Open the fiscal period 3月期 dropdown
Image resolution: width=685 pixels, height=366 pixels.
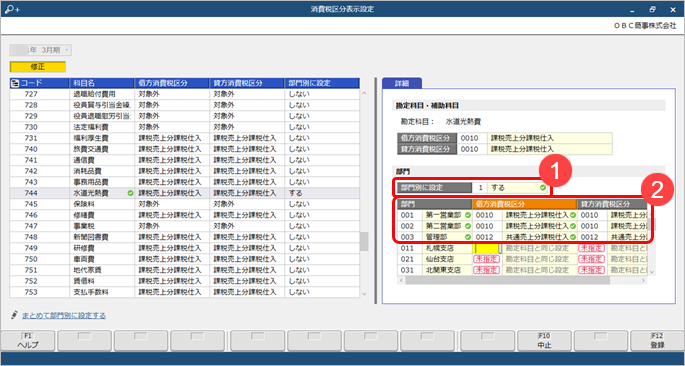41,50
